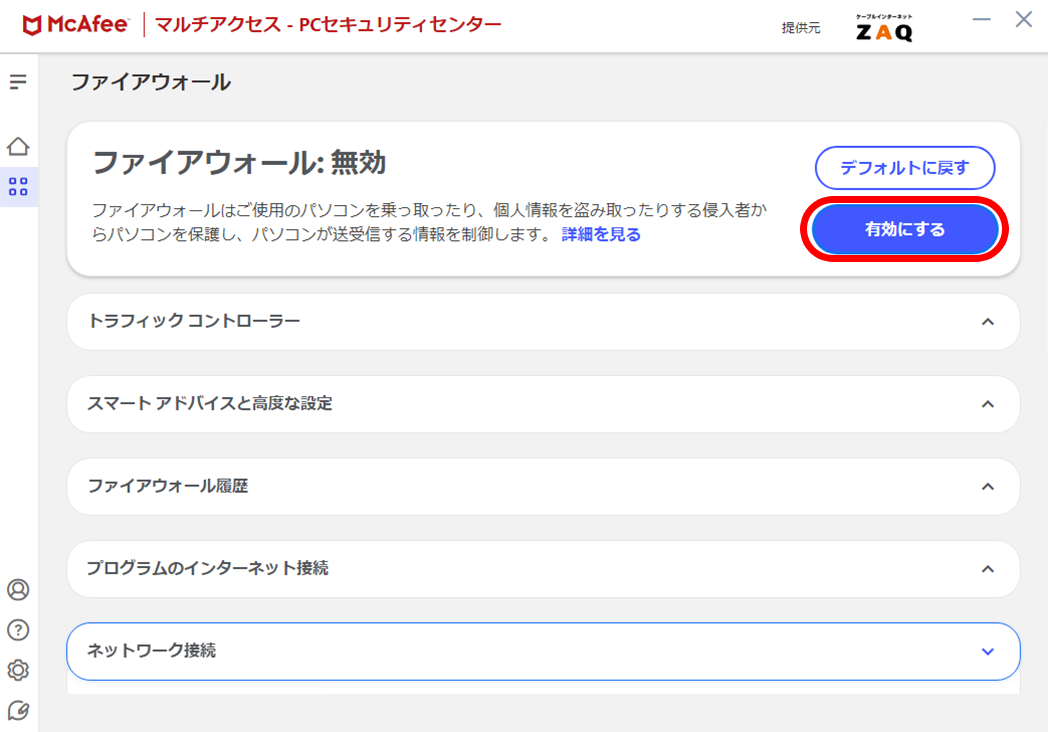Click the ファイアウォール: 無効 status heading

tap(239, 162)
